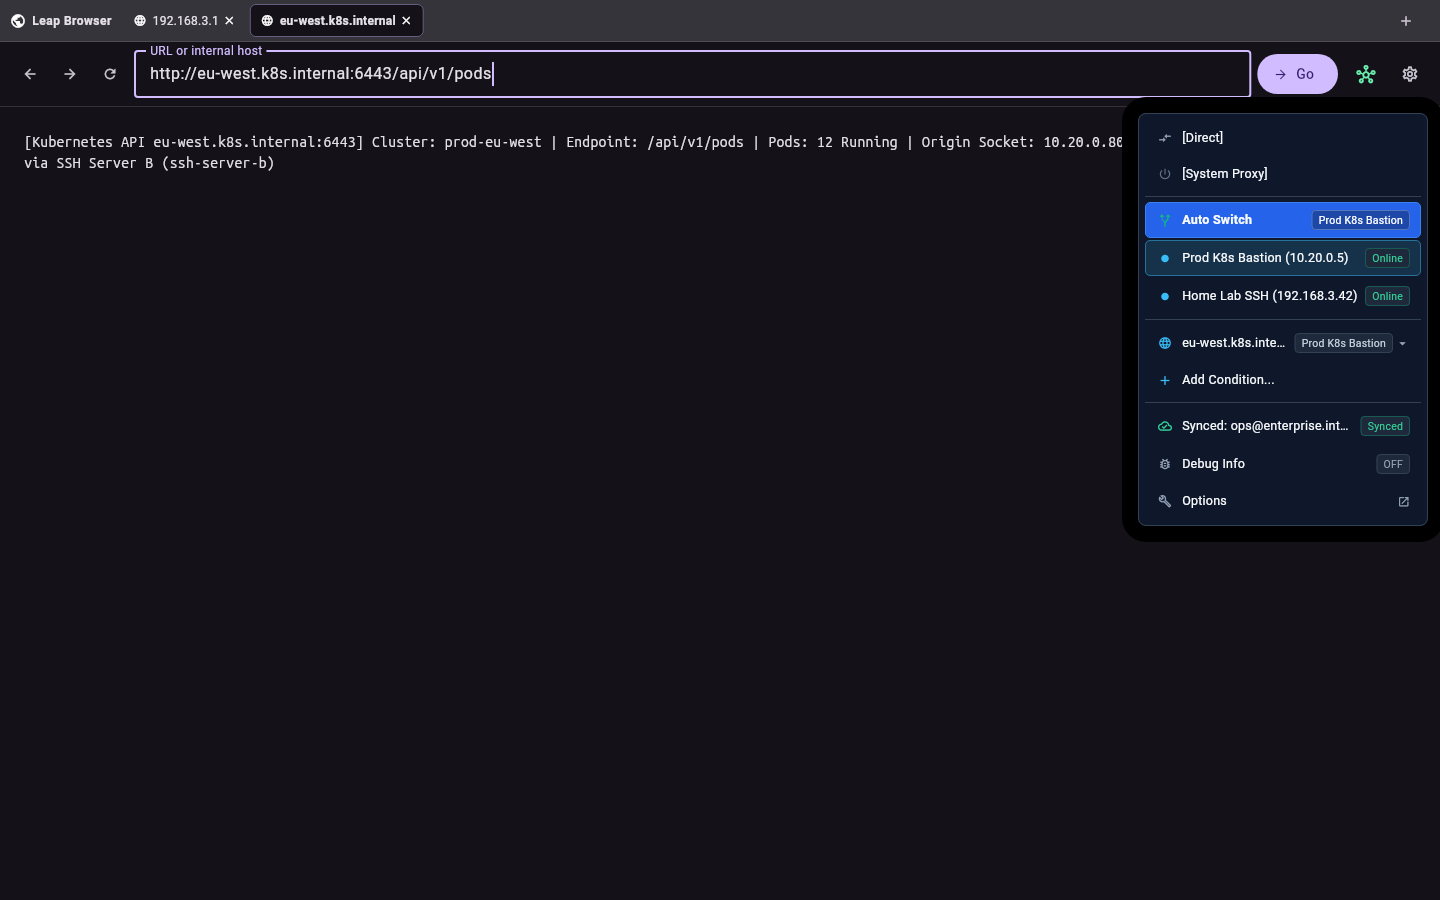Choose the Auto Switch profile
Image resolution: width=1440 pixels, height=900 pixels.
click(x=1283, y=220)
